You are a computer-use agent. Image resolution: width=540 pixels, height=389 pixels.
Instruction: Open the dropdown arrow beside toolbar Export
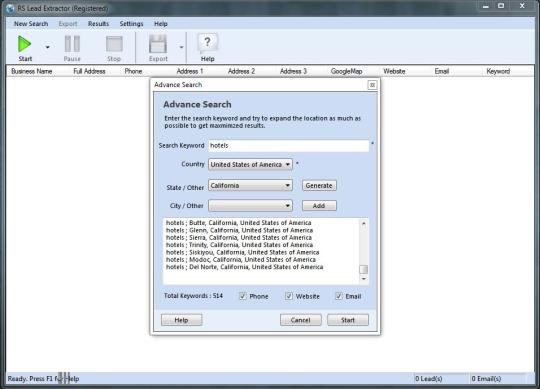tap(181, 47)
